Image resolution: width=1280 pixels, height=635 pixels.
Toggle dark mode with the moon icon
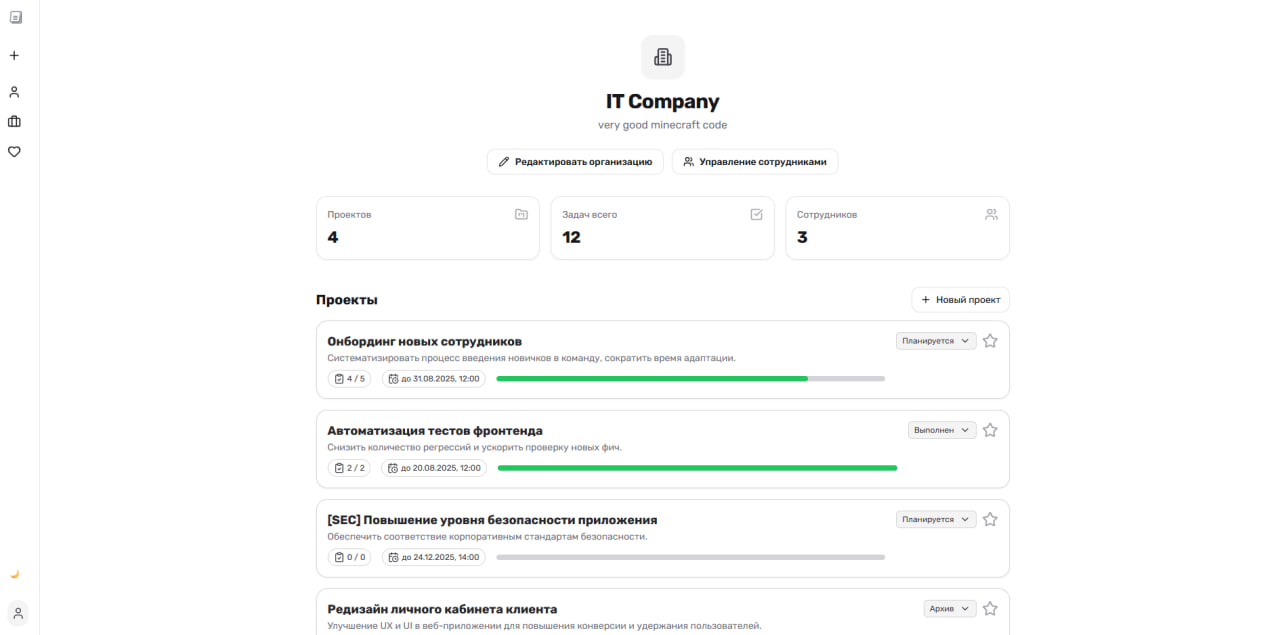point(14,574)
